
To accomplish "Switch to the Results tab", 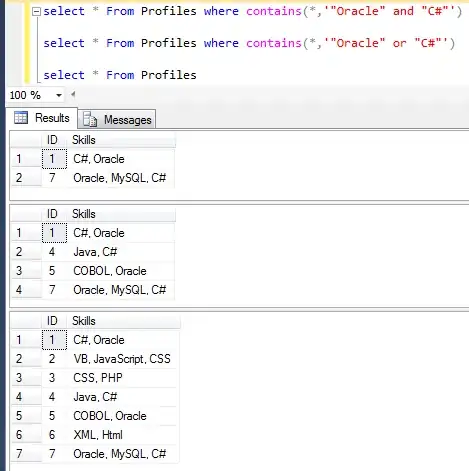I will click(43, 118).
